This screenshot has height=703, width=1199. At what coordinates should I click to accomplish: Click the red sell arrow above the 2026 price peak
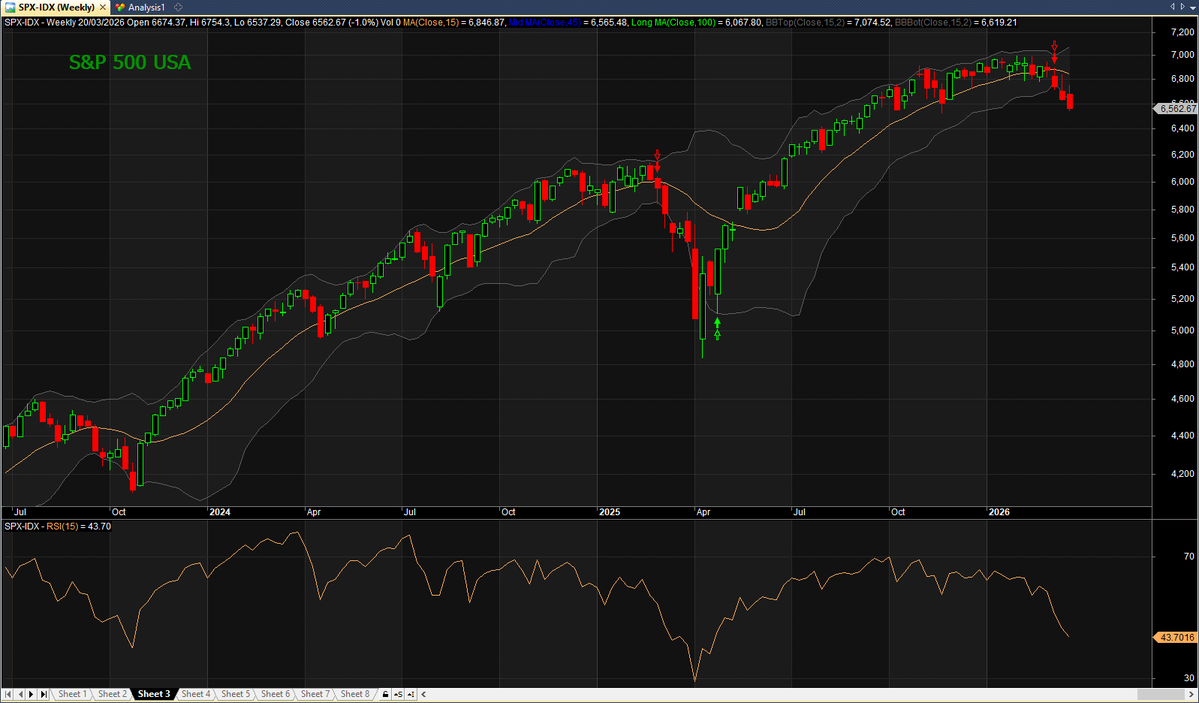tap(1054, 51)
